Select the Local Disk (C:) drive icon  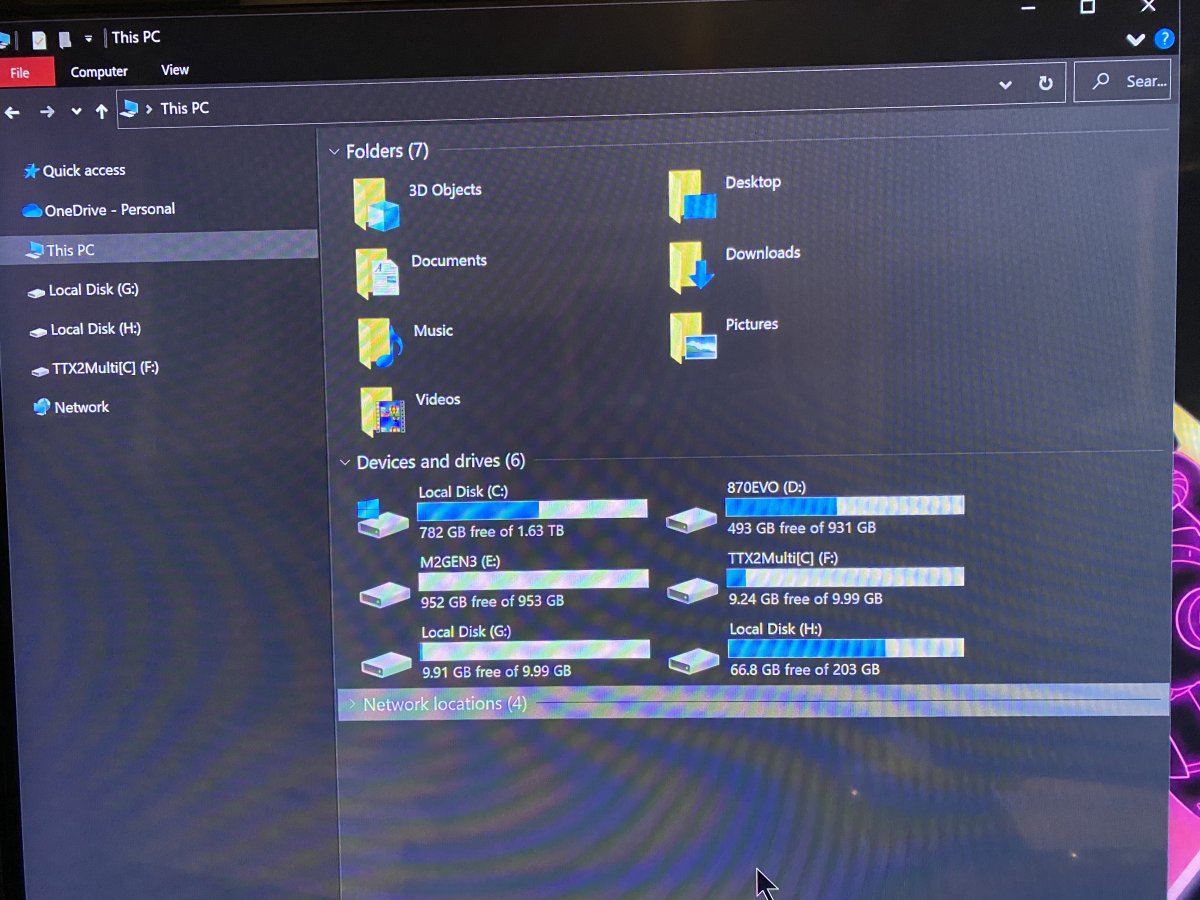coord(382,517)
